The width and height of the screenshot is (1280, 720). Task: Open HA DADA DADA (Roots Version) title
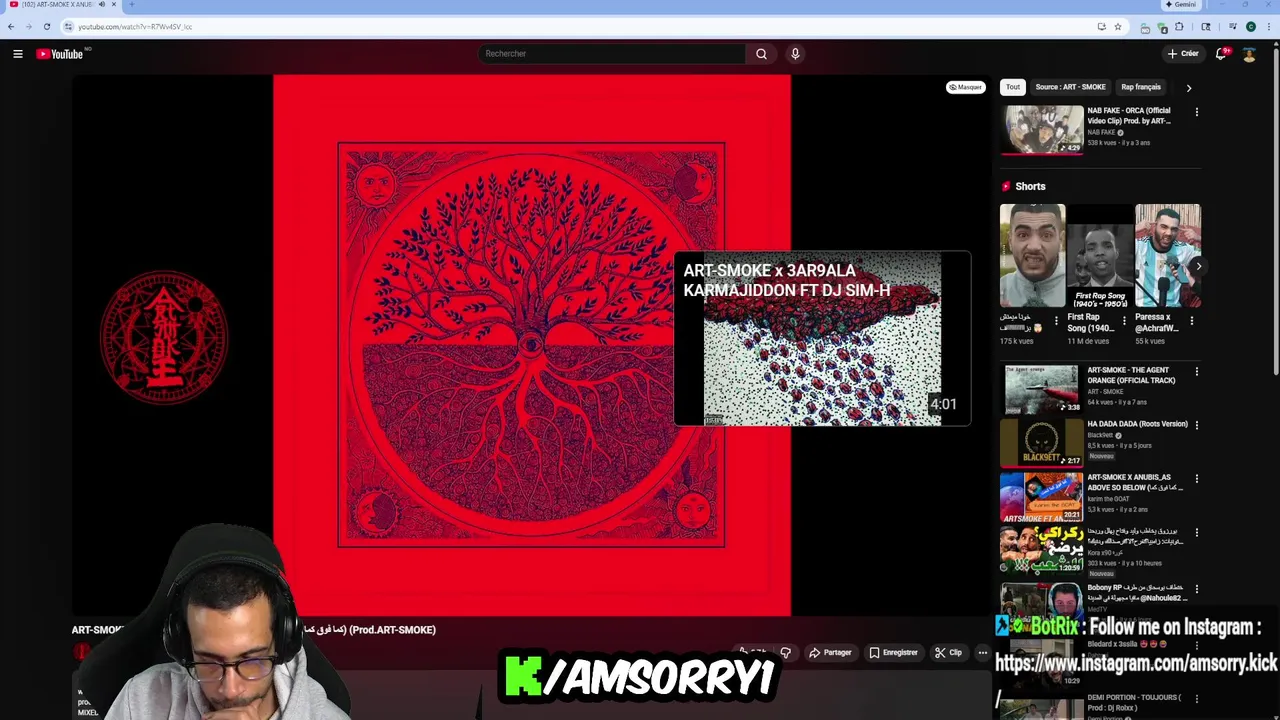(1138, 424)
